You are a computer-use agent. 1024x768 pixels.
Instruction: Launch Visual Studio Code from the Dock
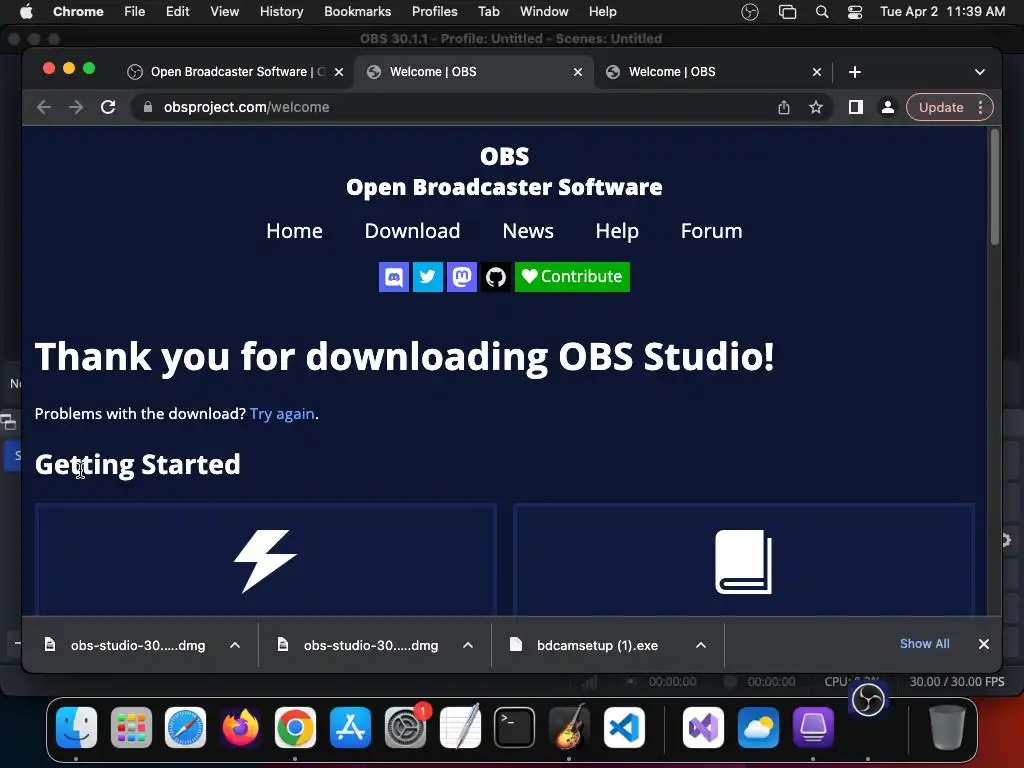pyautogui.click(x=624, y=728)
